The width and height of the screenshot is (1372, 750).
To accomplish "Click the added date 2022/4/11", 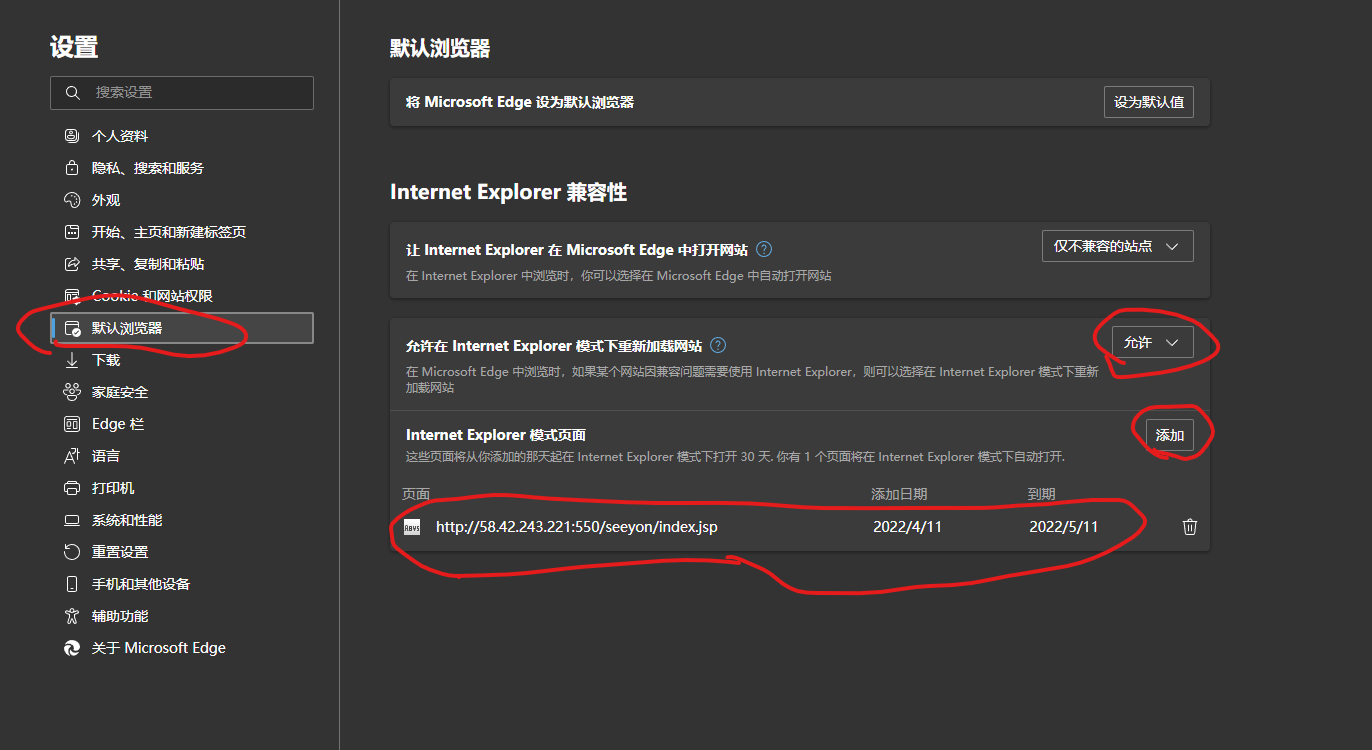I will point(907,527).
